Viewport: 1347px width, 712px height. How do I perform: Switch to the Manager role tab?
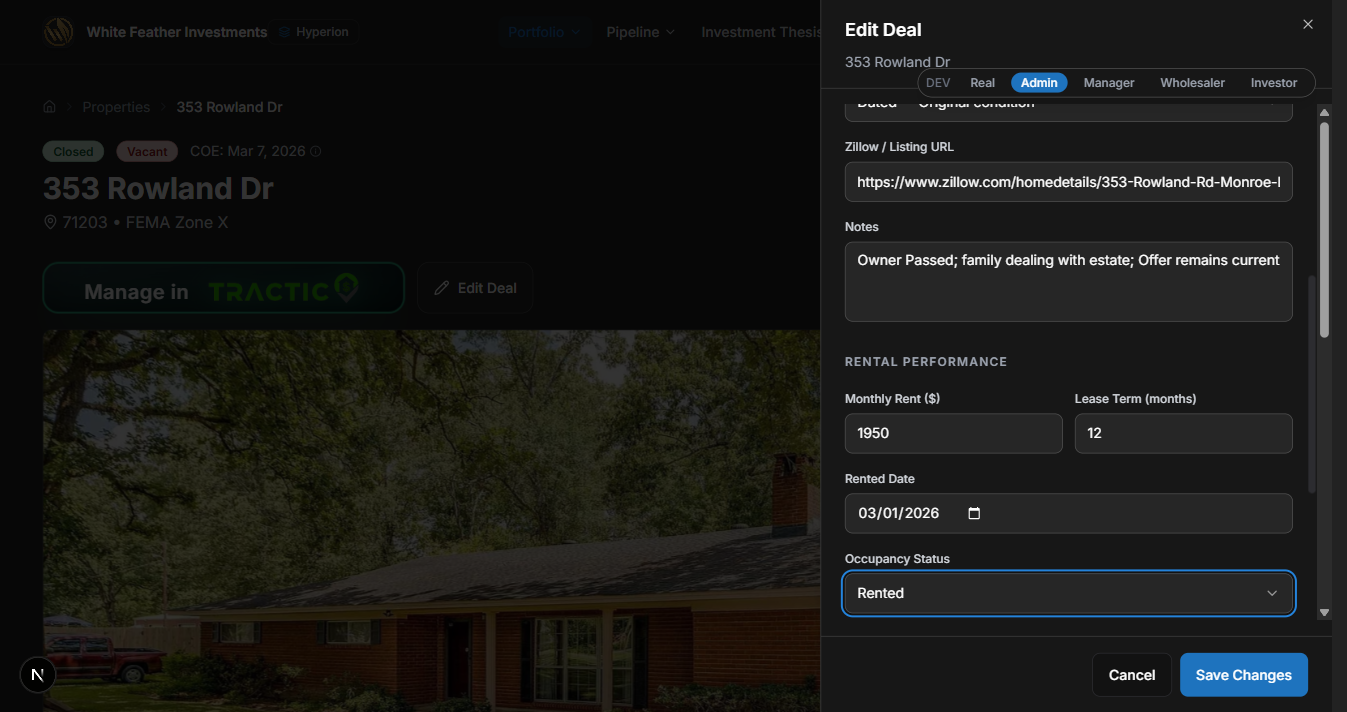[1109, 83]
